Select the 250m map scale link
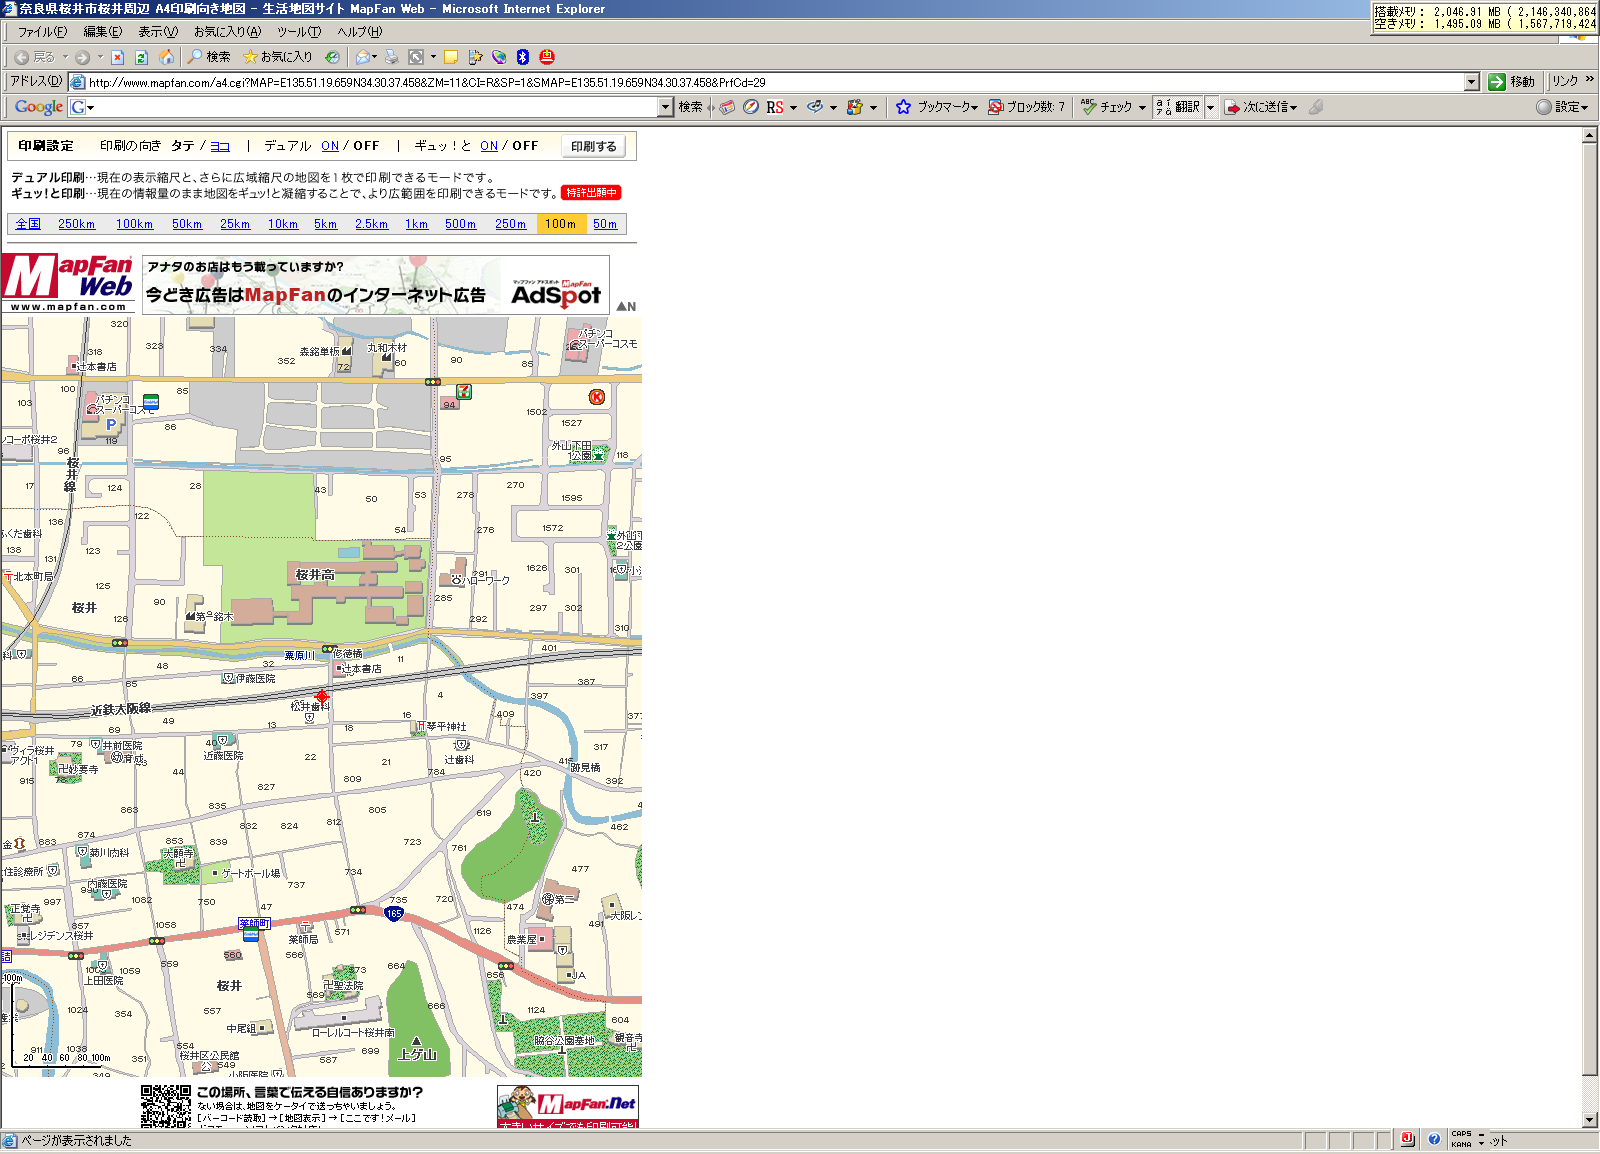Image resolution: width=1600 pixels, height=1154 pixels. click(x=510, y=224)
